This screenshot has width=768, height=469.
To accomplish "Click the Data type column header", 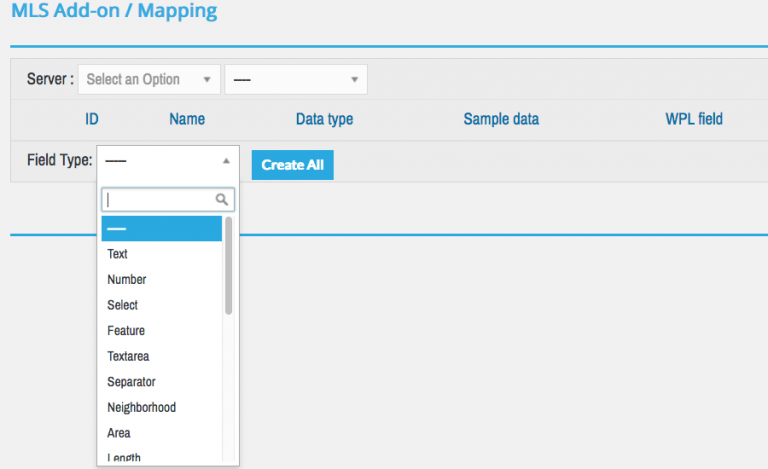I will (x=324, y=119).
